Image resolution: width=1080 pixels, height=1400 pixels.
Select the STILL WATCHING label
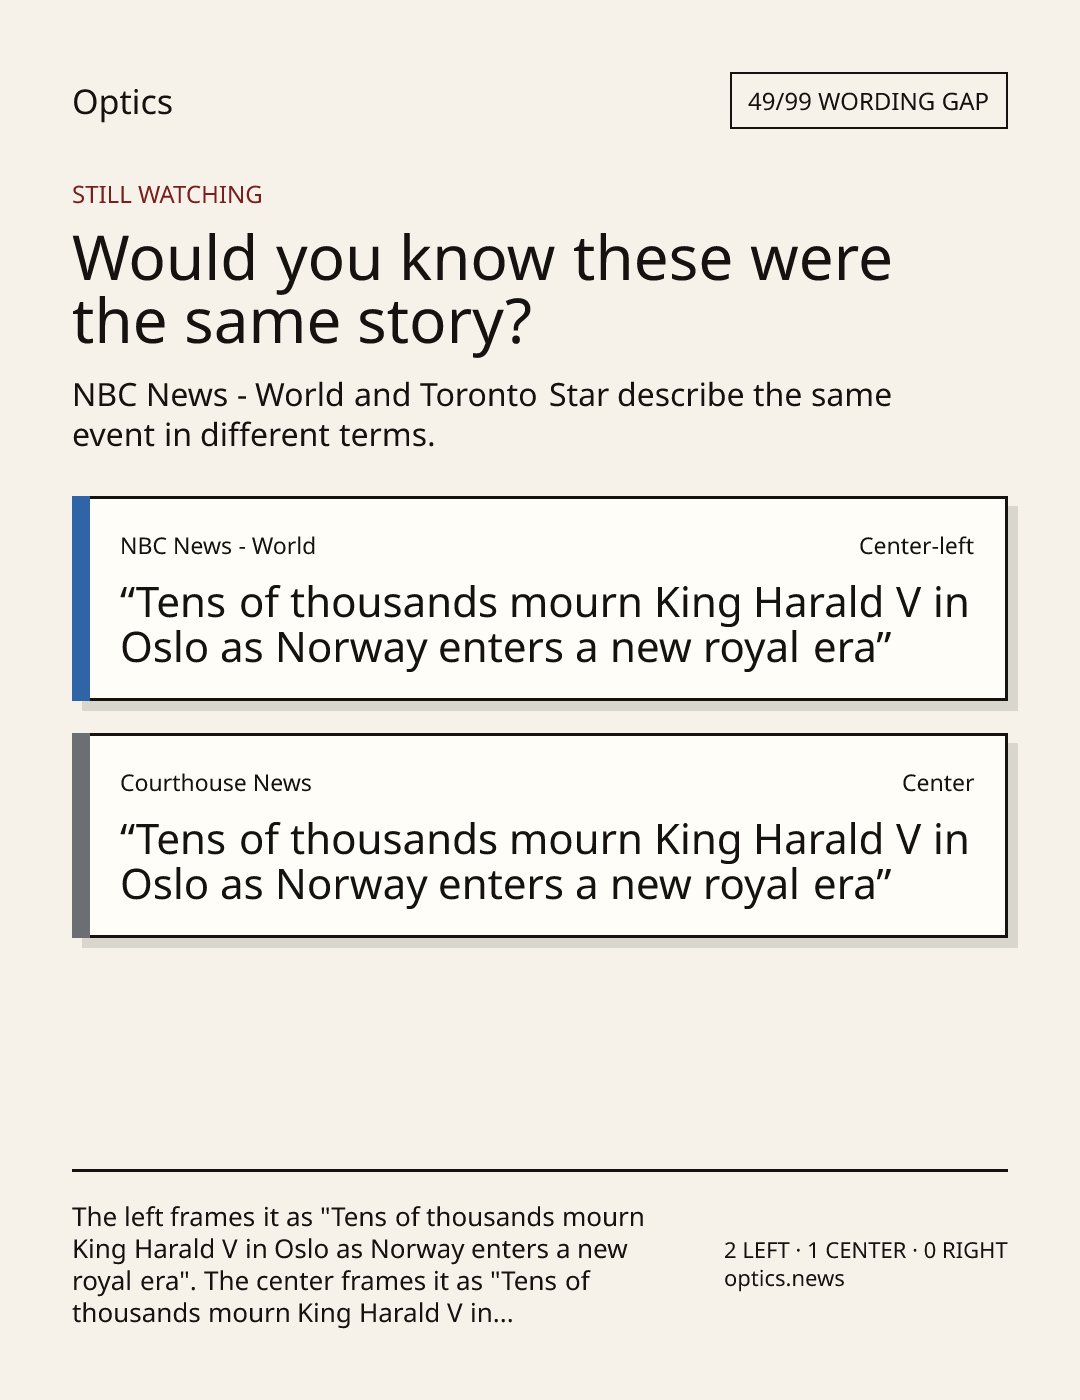point(167,195)
